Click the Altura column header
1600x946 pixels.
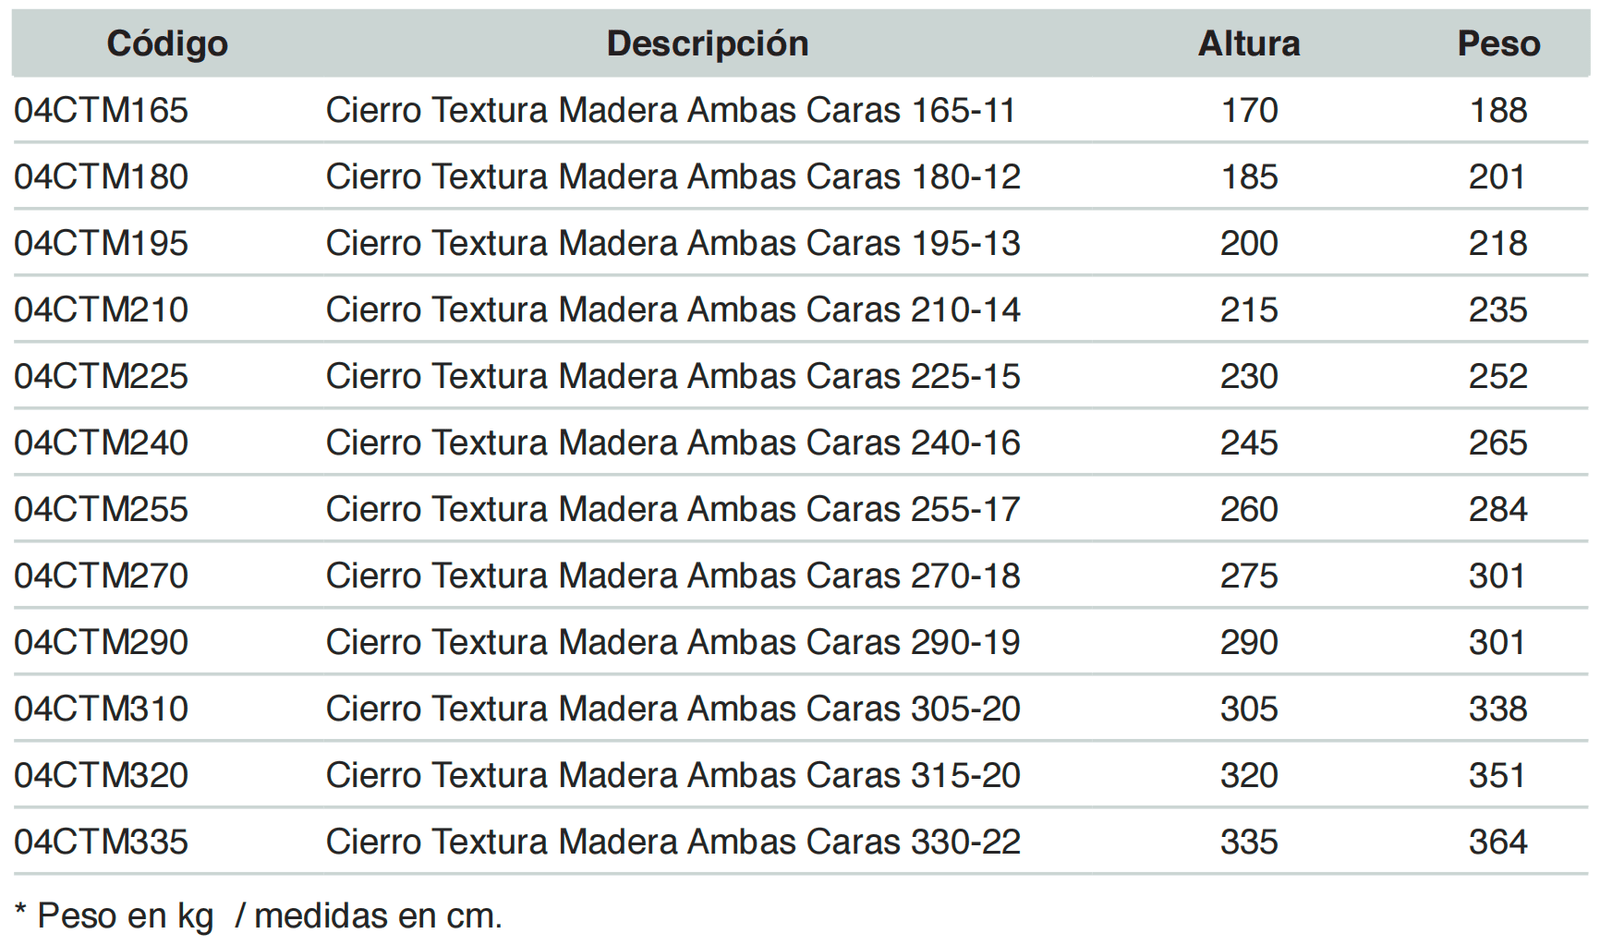[x=1249, y=44]
